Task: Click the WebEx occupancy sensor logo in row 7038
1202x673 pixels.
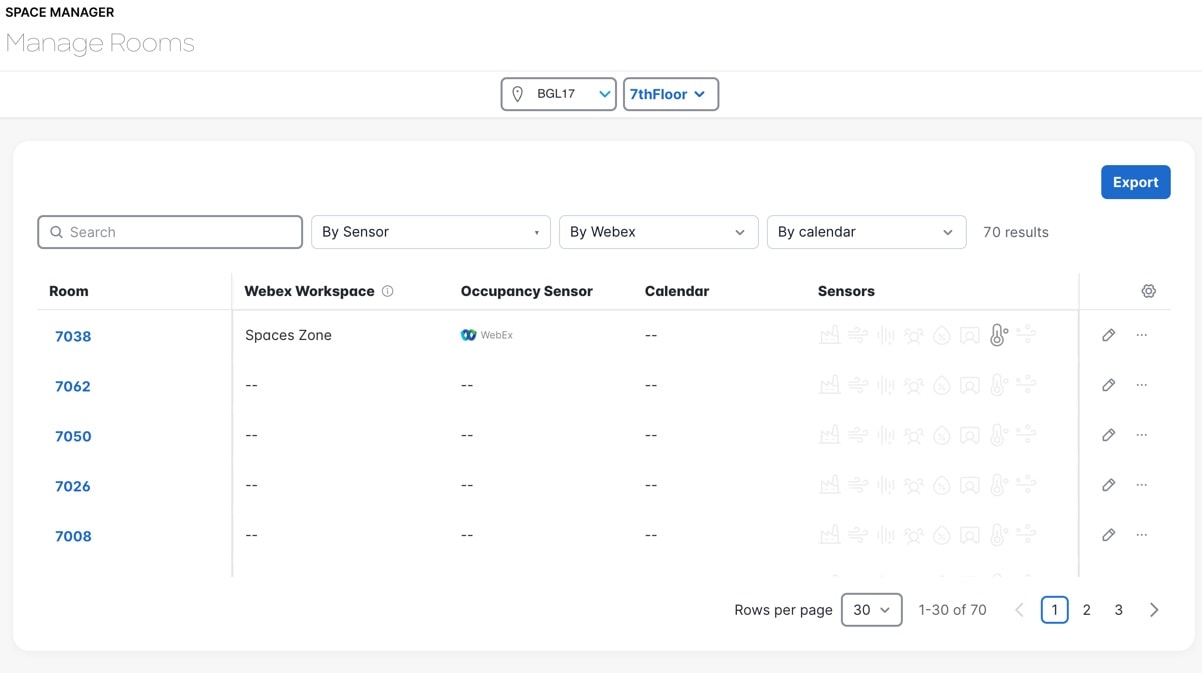Action: (x=486, y=335)
